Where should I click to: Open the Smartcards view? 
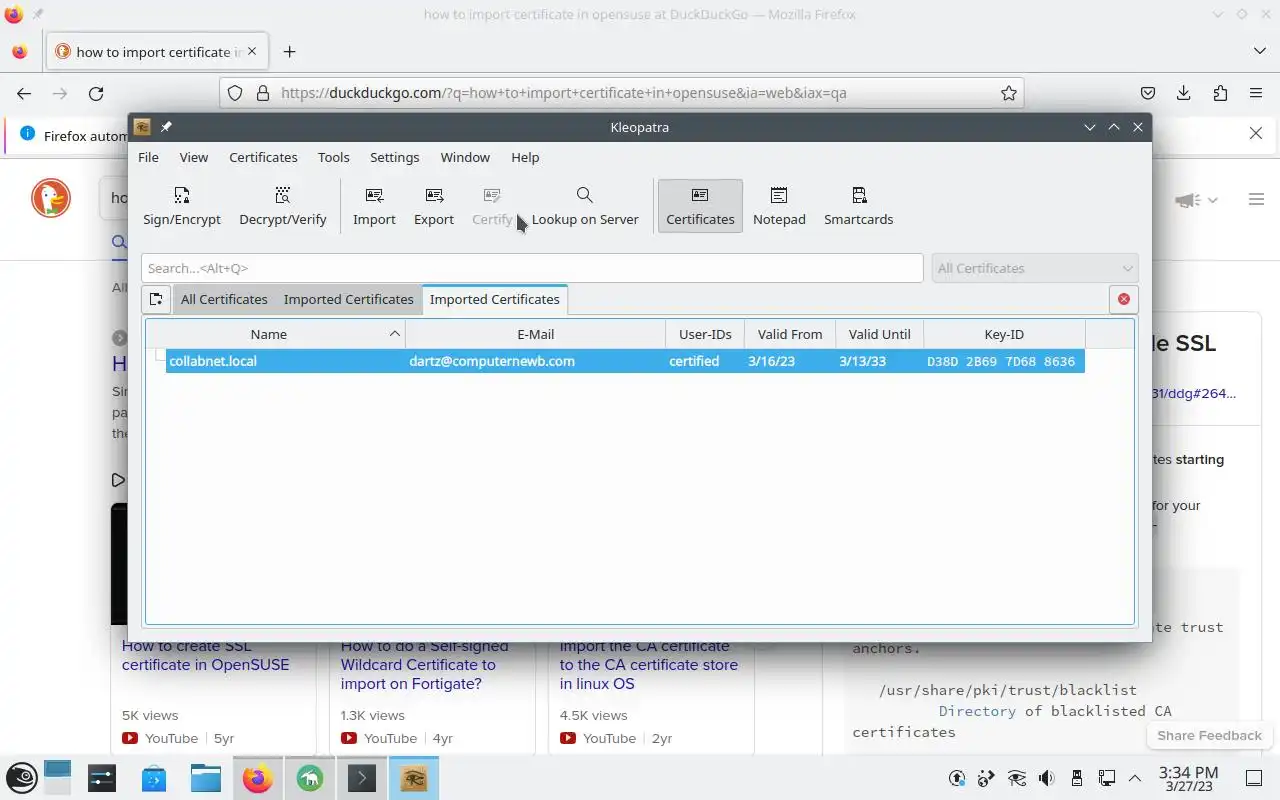(858, 206)
